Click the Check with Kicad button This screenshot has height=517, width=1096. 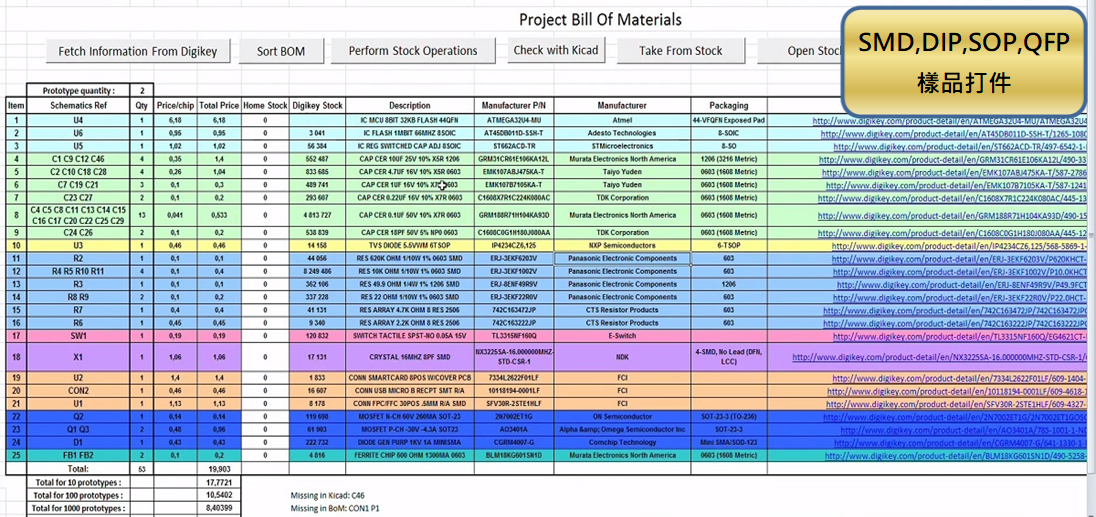(555, 50)
